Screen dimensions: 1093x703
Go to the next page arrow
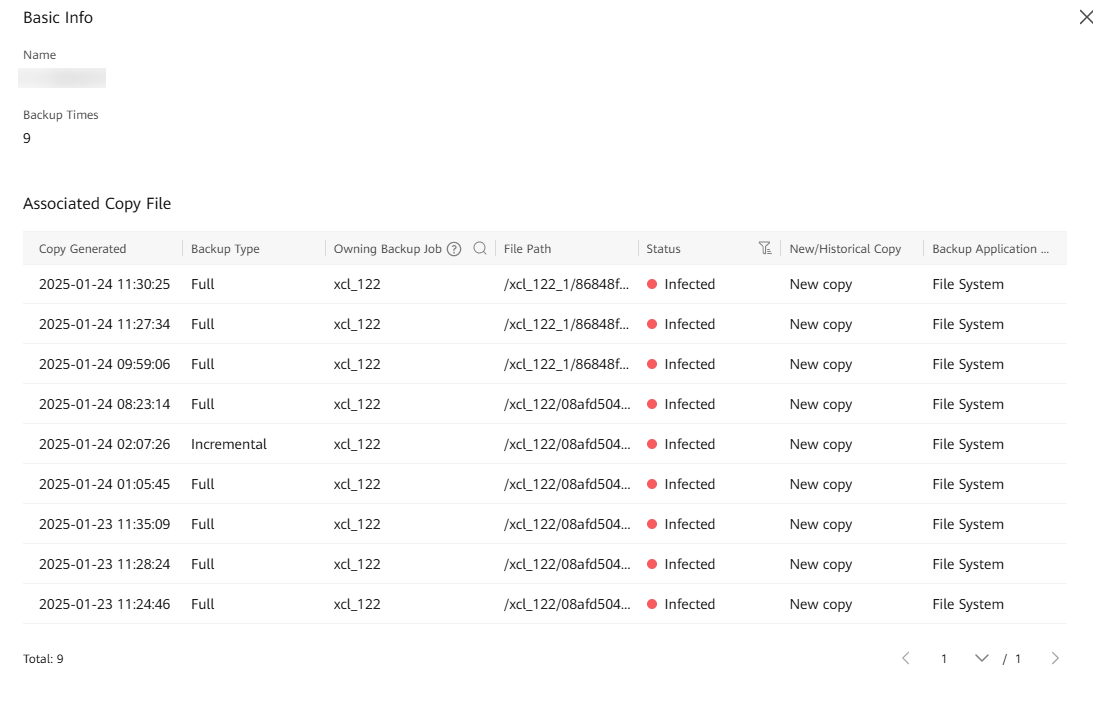pyautogui.click(x=1055, y=658)
